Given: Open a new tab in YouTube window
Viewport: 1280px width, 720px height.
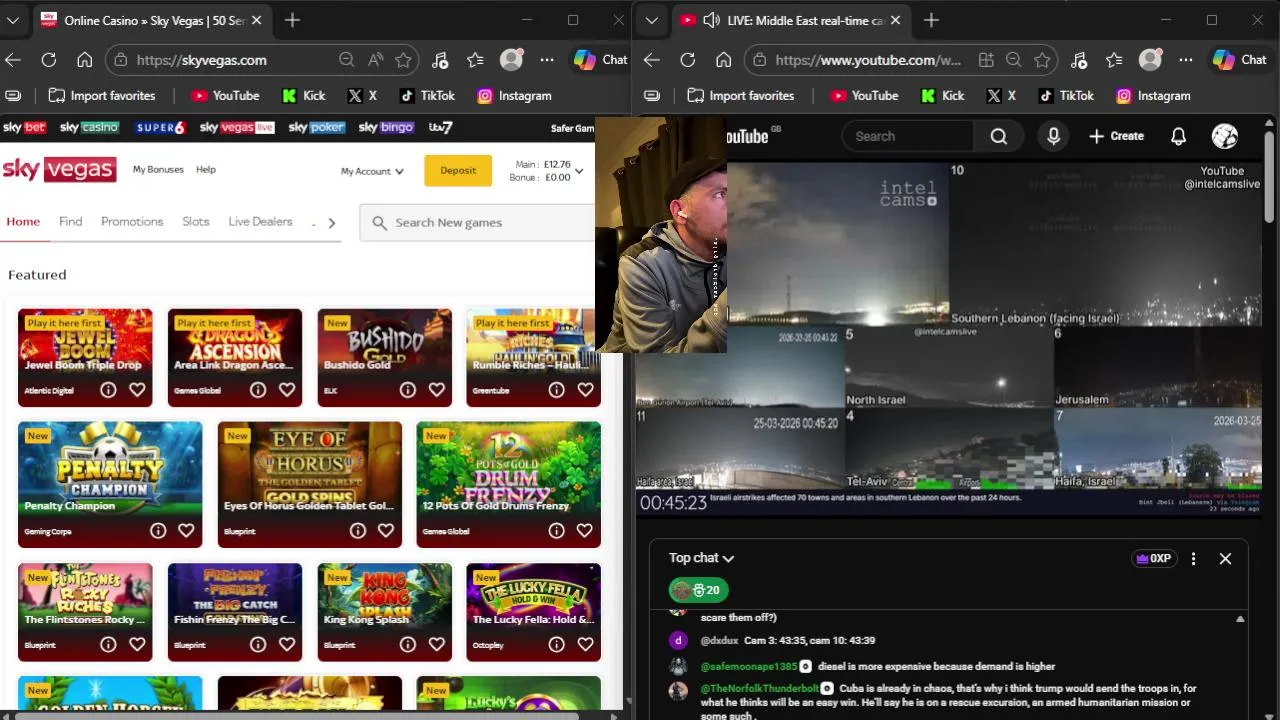Looking at the screenshot, I should click(x=931, y=20).
